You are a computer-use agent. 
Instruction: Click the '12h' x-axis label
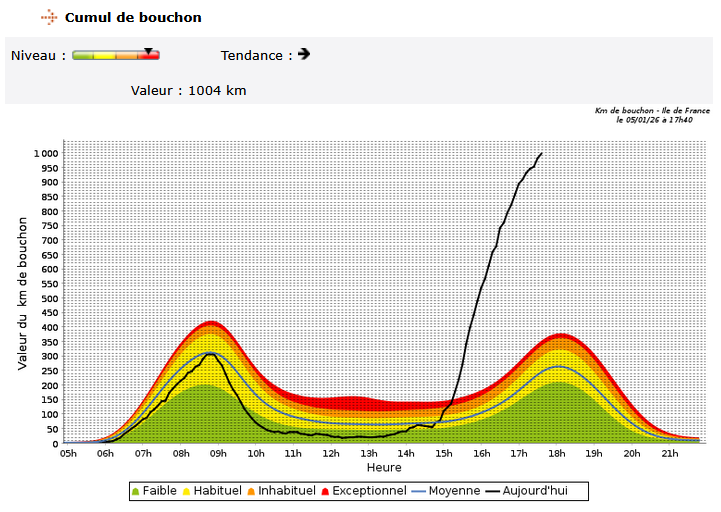331,454
